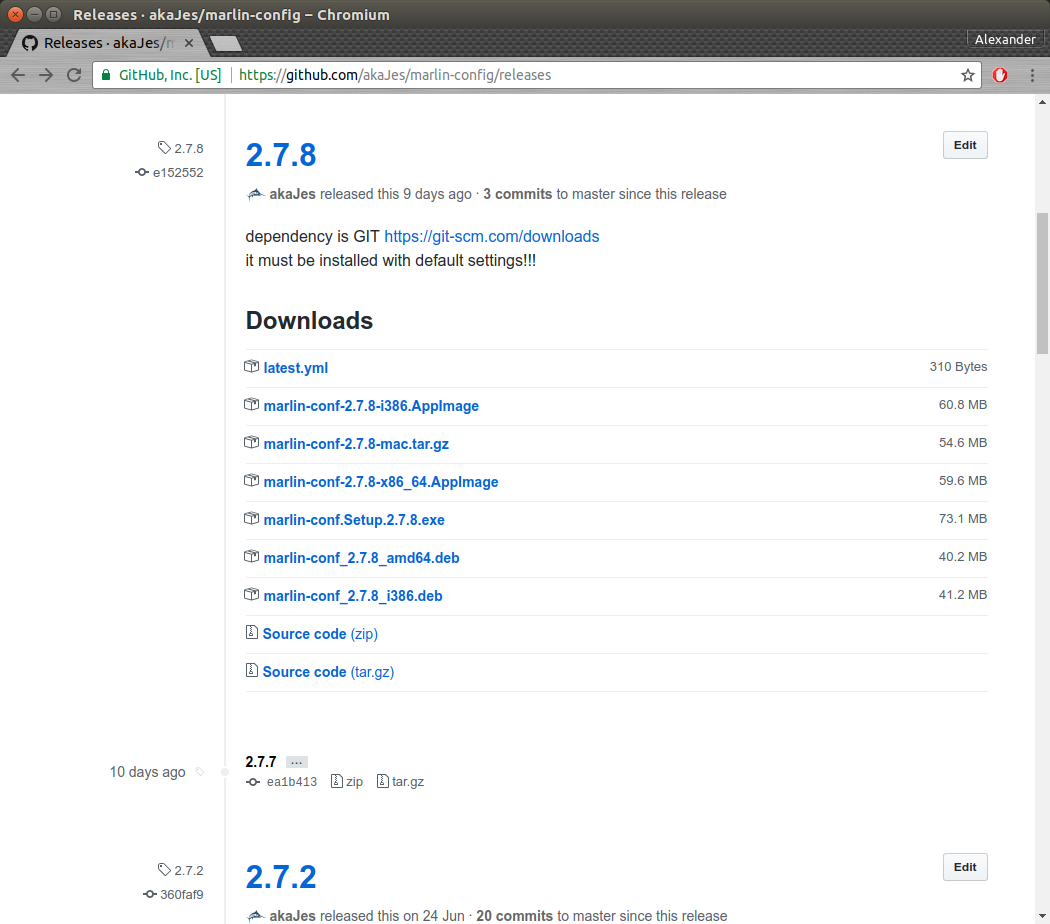
Task: Reload the page using the refresh icon
Action: 74,74
